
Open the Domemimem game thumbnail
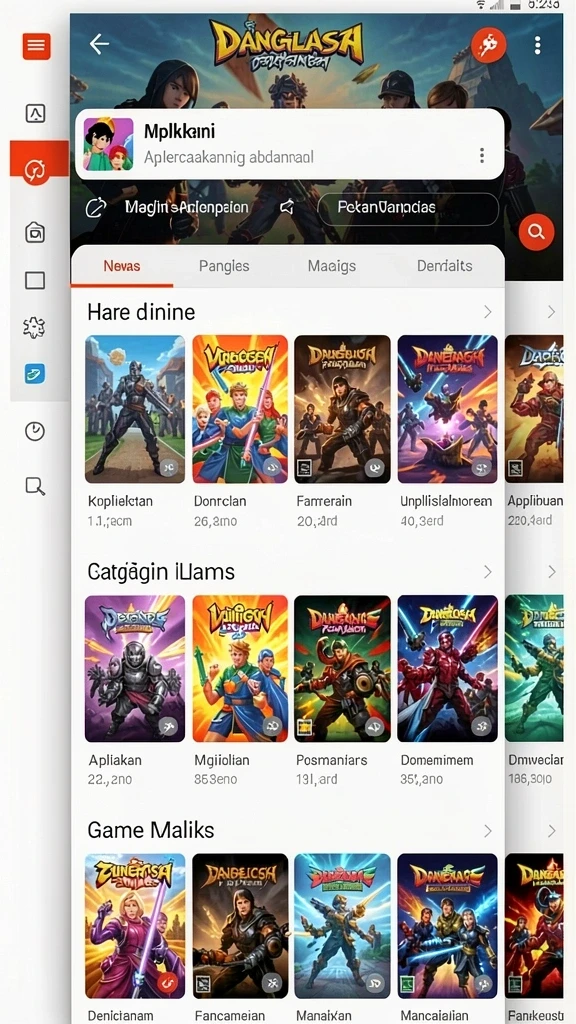coord(447,668)
